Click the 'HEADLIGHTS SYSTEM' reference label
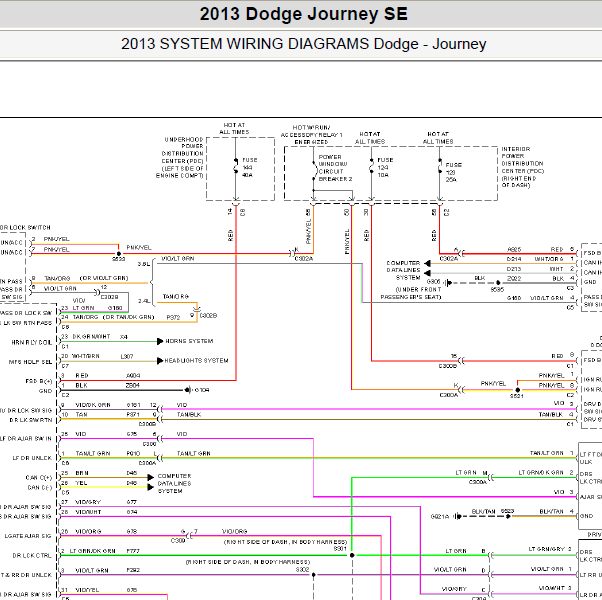Screen dimensions: 602x600 tap(196, 360)
